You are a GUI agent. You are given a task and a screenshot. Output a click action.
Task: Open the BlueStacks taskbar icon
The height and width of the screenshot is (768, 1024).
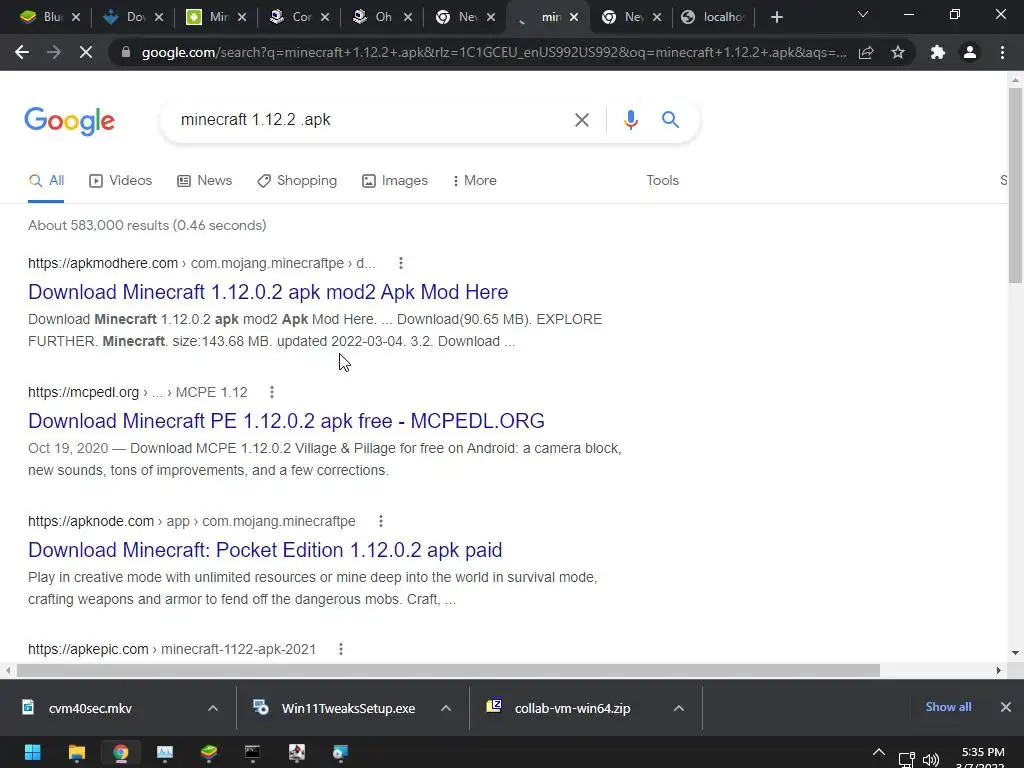point(209,752)
